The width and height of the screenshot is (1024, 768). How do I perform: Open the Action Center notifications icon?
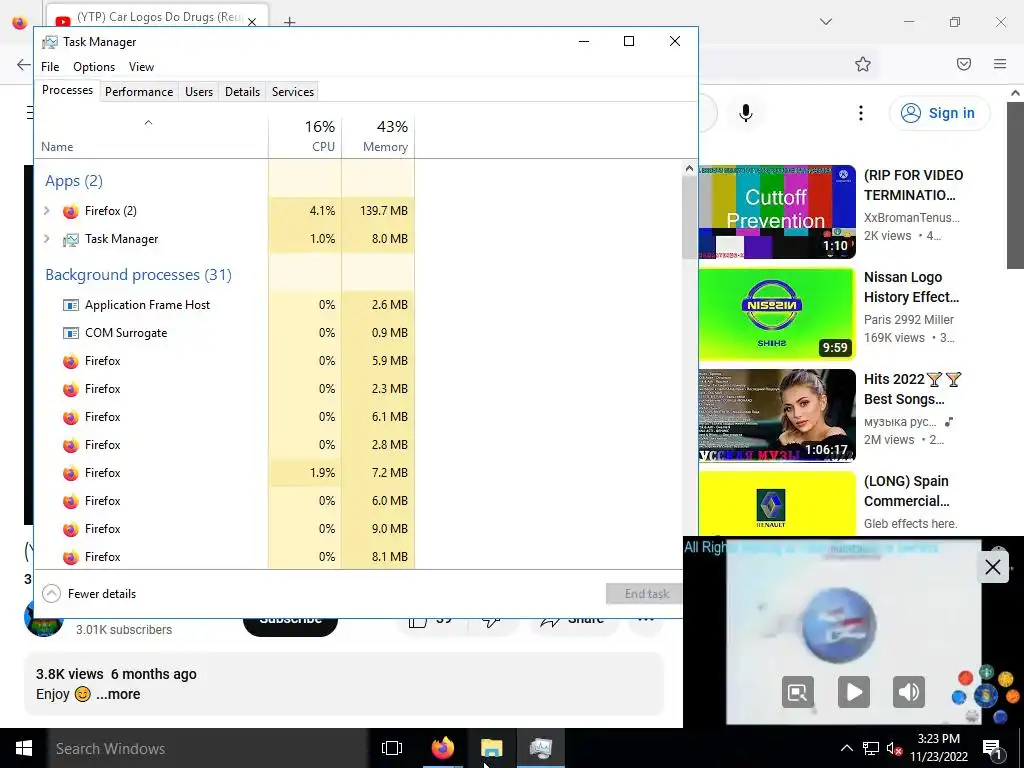(992, 748)
